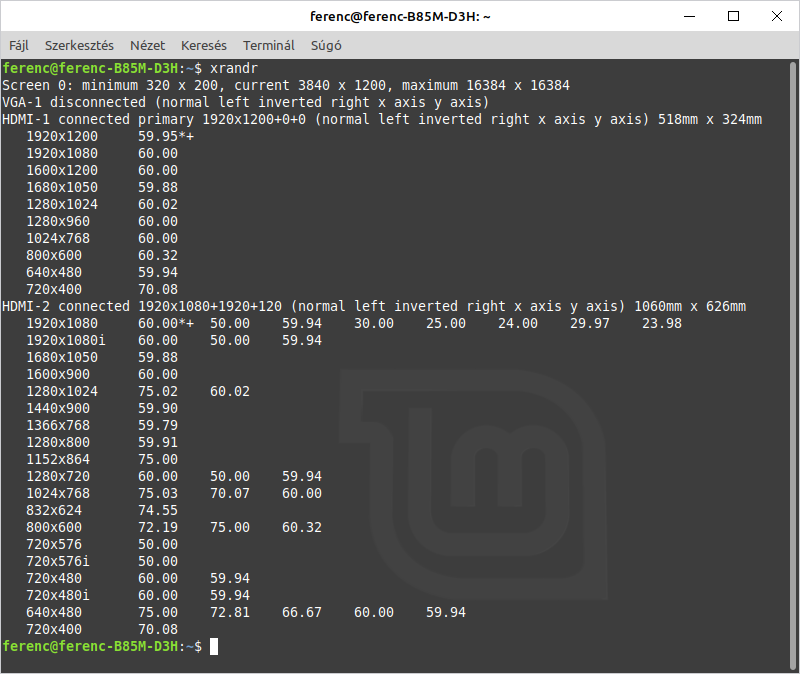Click the '1920x1200' resolution under HDMI-1
Viewport: 800px width, 674px height.
(62, 136)
